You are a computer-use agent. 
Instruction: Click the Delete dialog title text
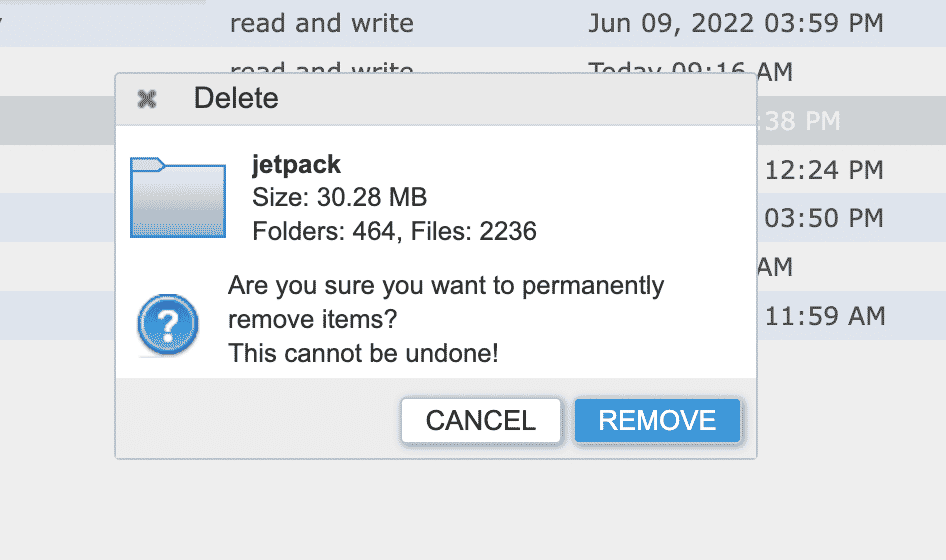(236, 99)
